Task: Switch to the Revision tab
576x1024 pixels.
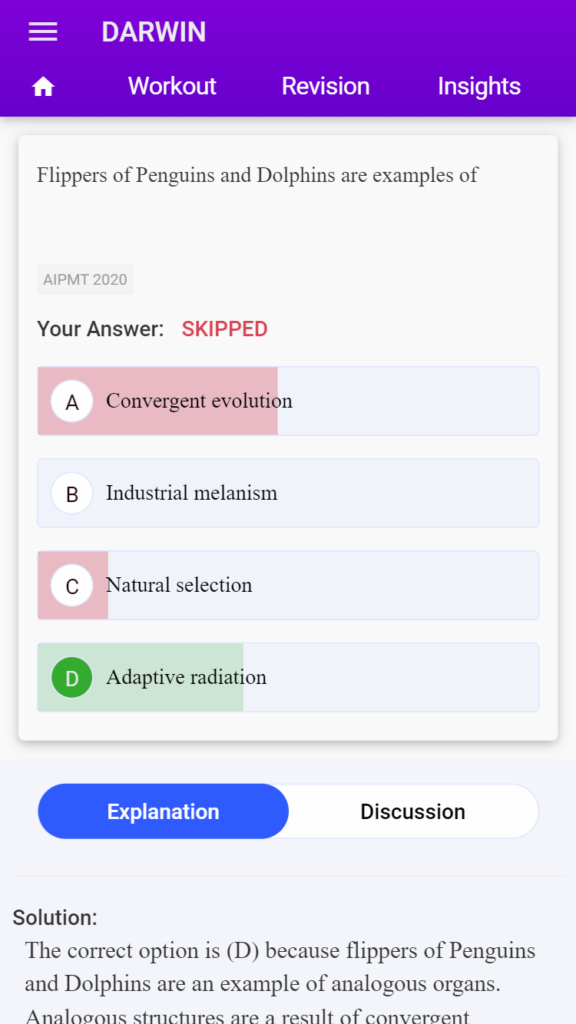Action: click(326, 86)
